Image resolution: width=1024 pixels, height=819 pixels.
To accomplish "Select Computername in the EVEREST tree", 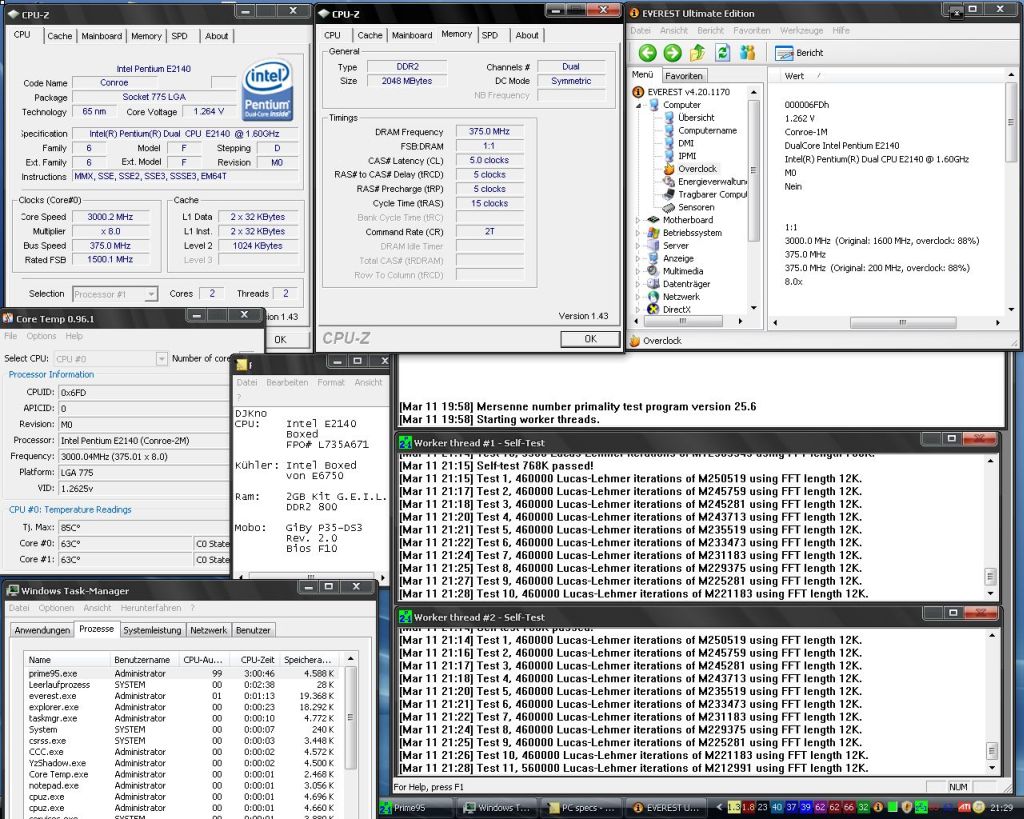I will click(707, 131).
